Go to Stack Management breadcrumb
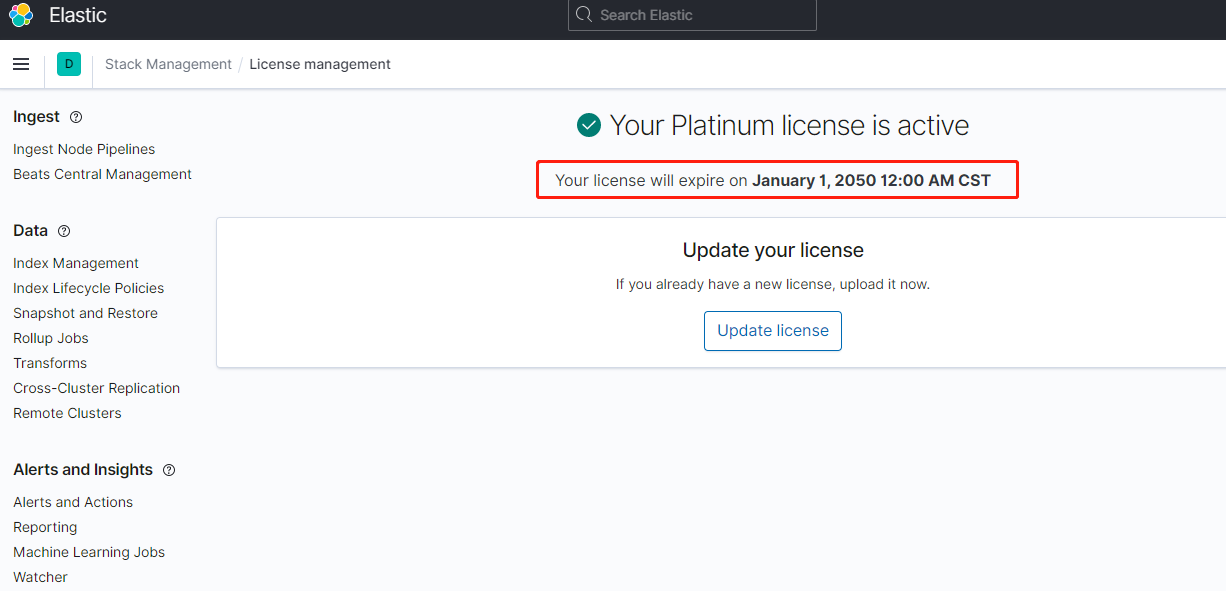The width and height of the screenshot is (1226, 591). pos(168,64)
